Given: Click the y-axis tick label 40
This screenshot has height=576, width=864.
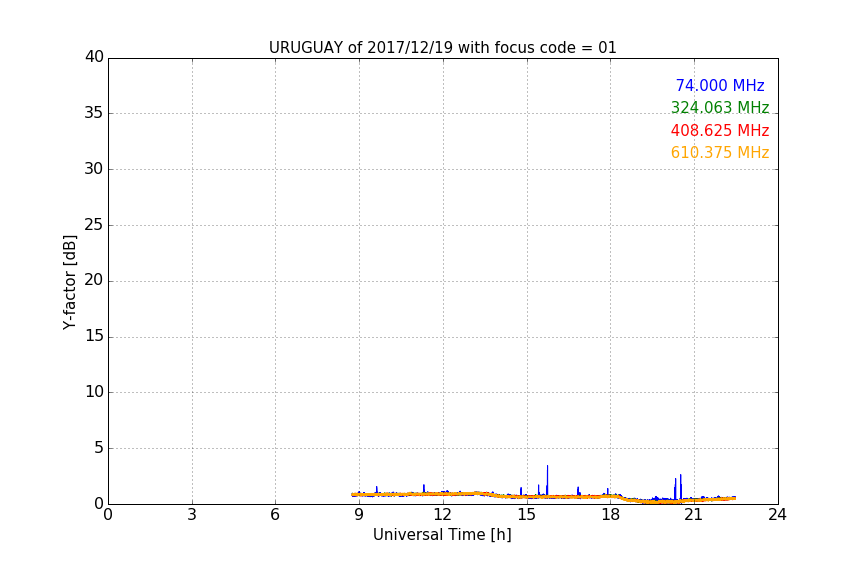Looking at the screenshot, I should (x=94, y=57).
